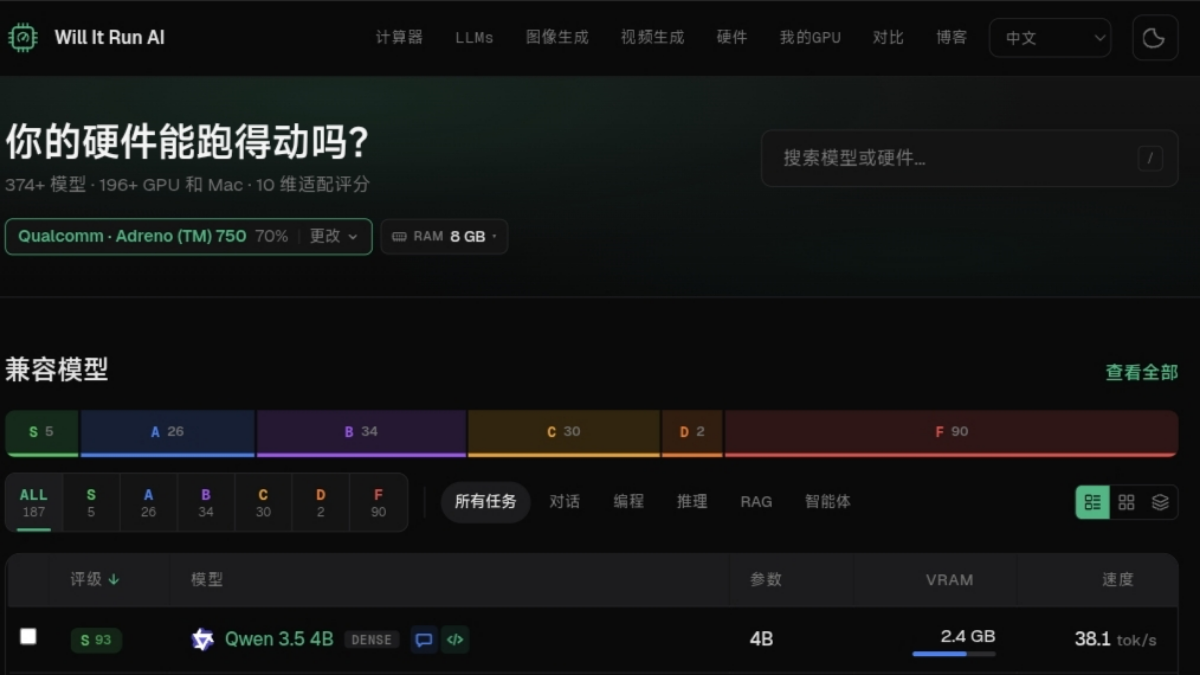Filter by grade S 5 tab
1200x675 pixels.
coord(91,502)
